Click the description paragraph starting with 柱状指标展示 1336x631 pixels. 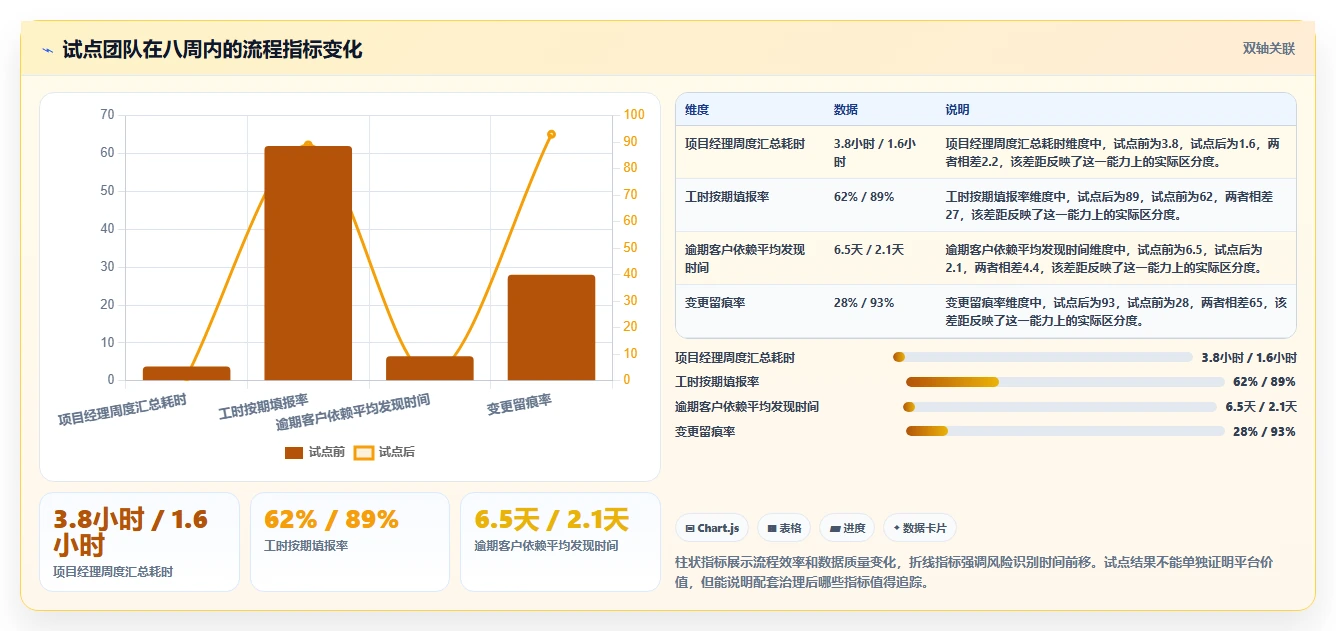975,572
